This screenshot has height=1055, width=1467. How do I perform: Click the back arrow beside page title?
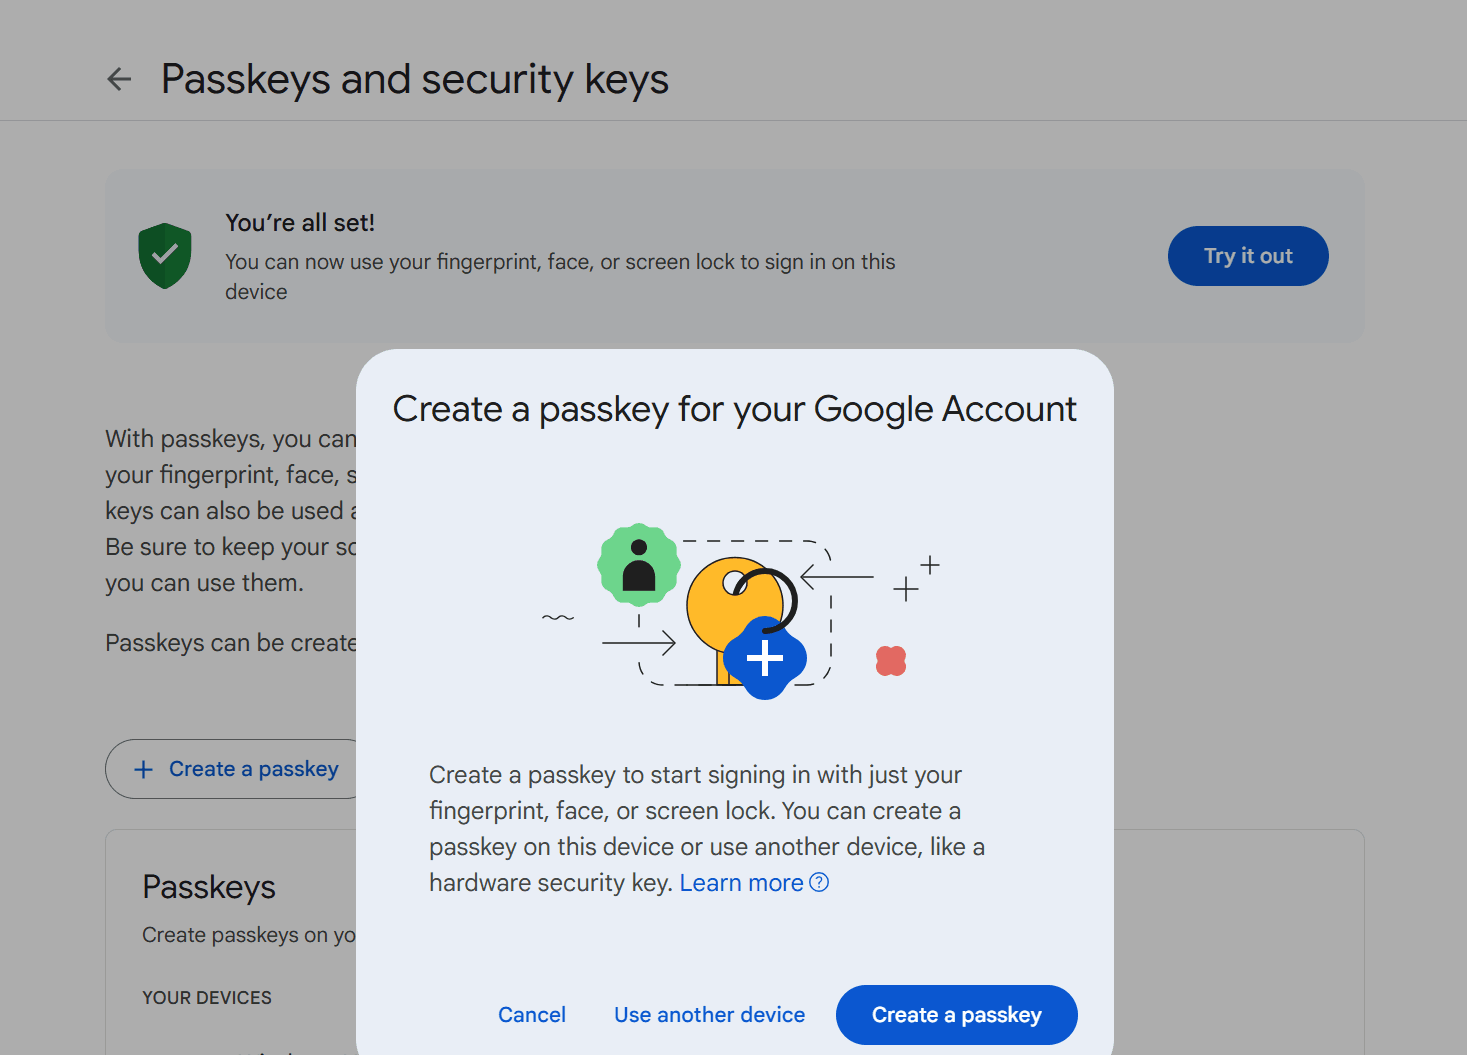point(119,79)
